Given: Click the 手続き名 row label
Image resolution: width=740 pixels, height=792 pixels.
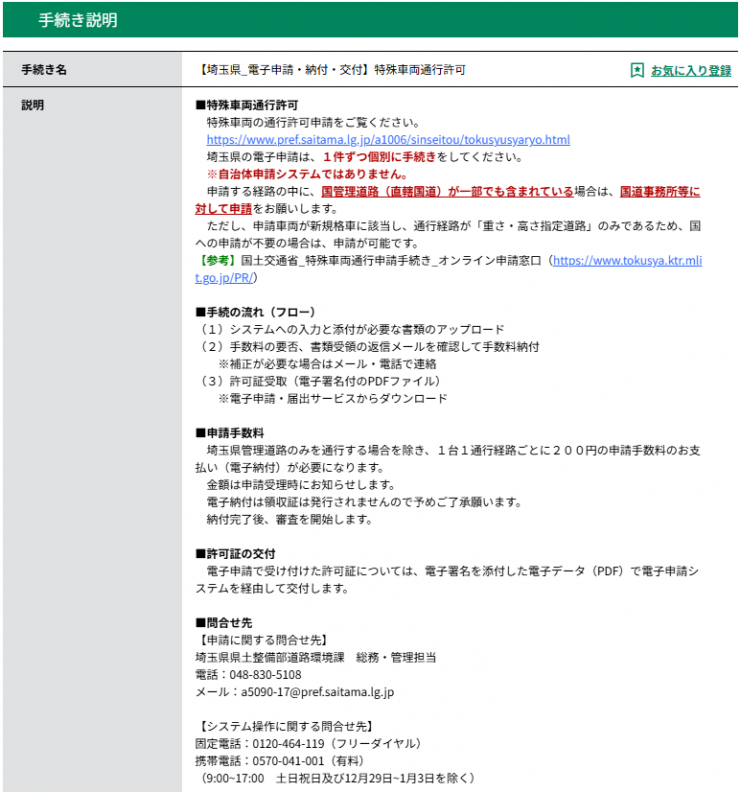Looking at the screenshot, I should pyautogui.click(x=44, y=70).
